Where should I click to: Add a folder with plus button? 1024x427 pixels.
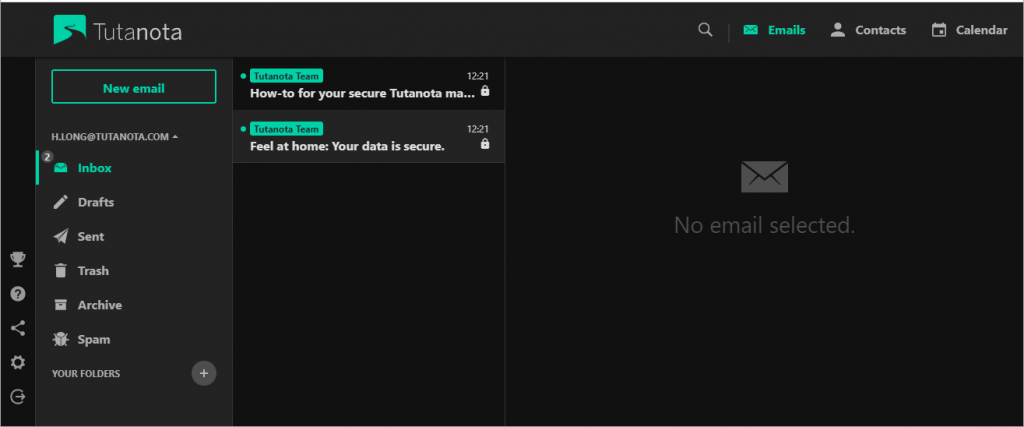coord(204,373)
